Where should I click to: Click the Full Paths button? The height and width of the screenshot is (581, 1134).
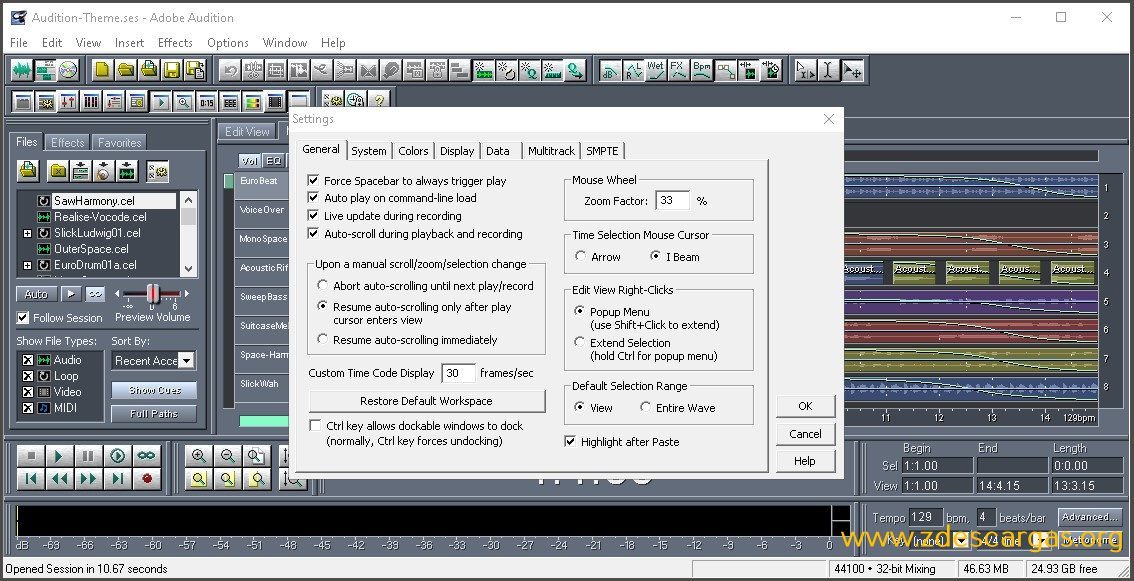pyautogui.click(x=154, y=414)
